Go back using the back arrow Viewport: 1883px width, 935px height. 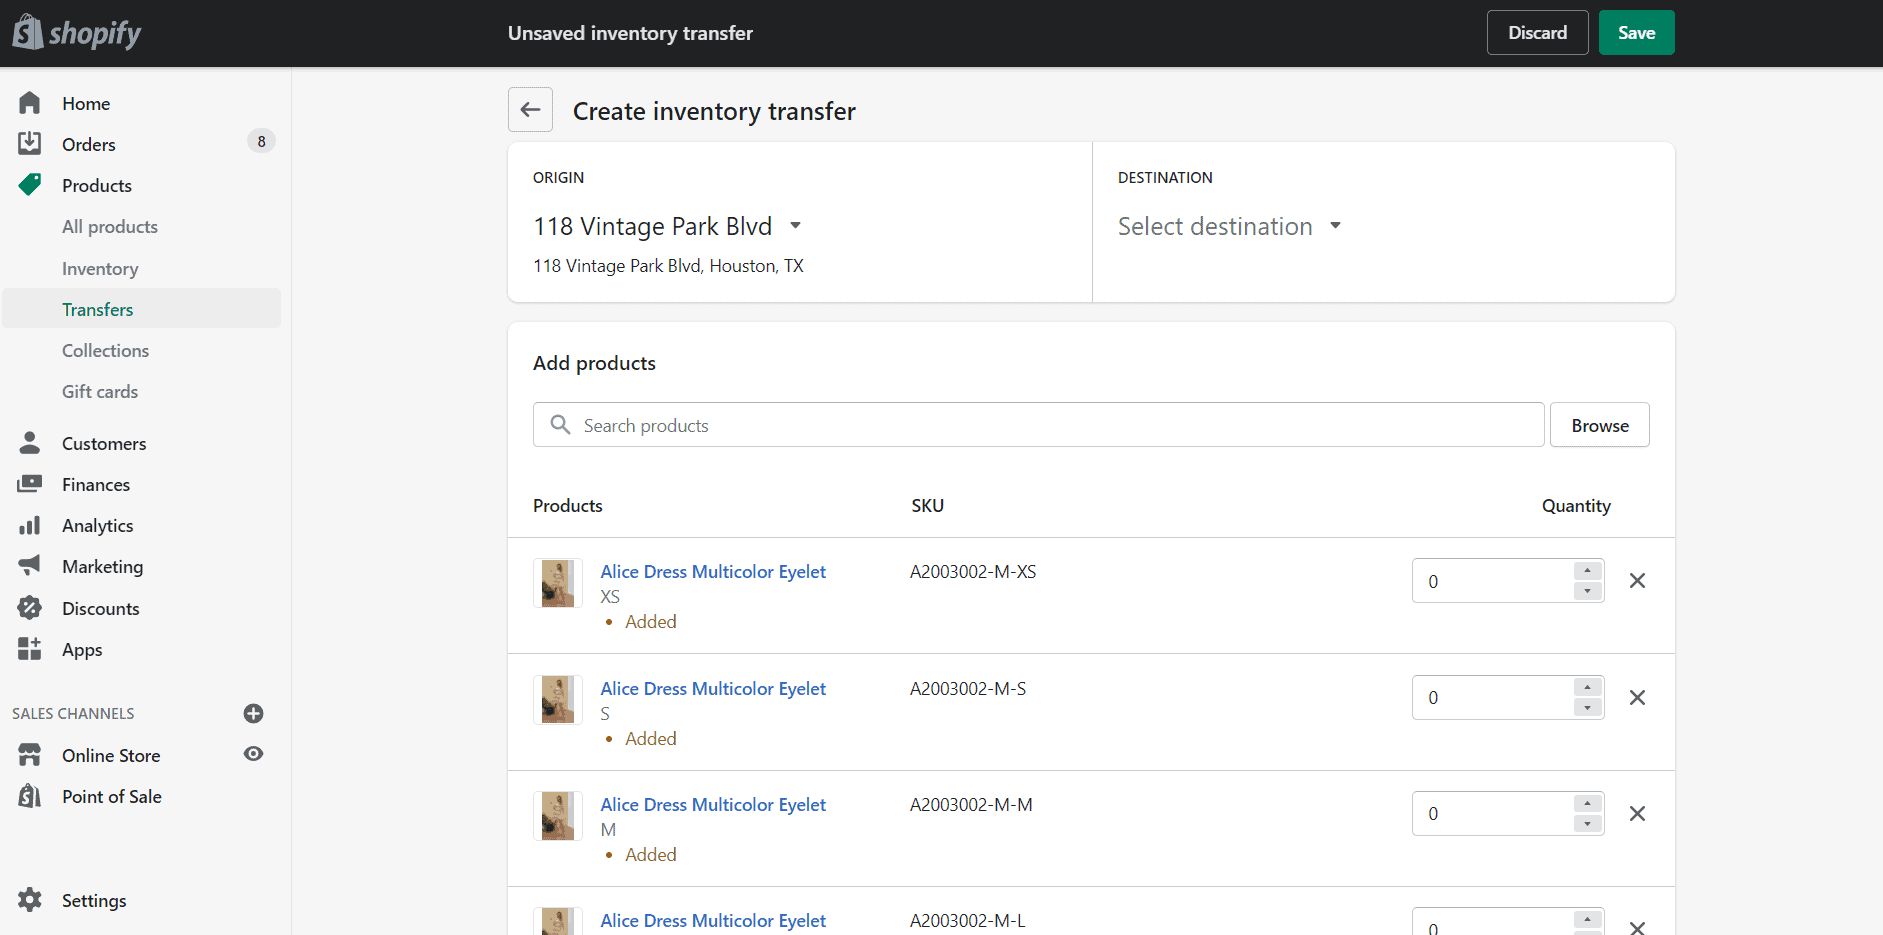530,109
